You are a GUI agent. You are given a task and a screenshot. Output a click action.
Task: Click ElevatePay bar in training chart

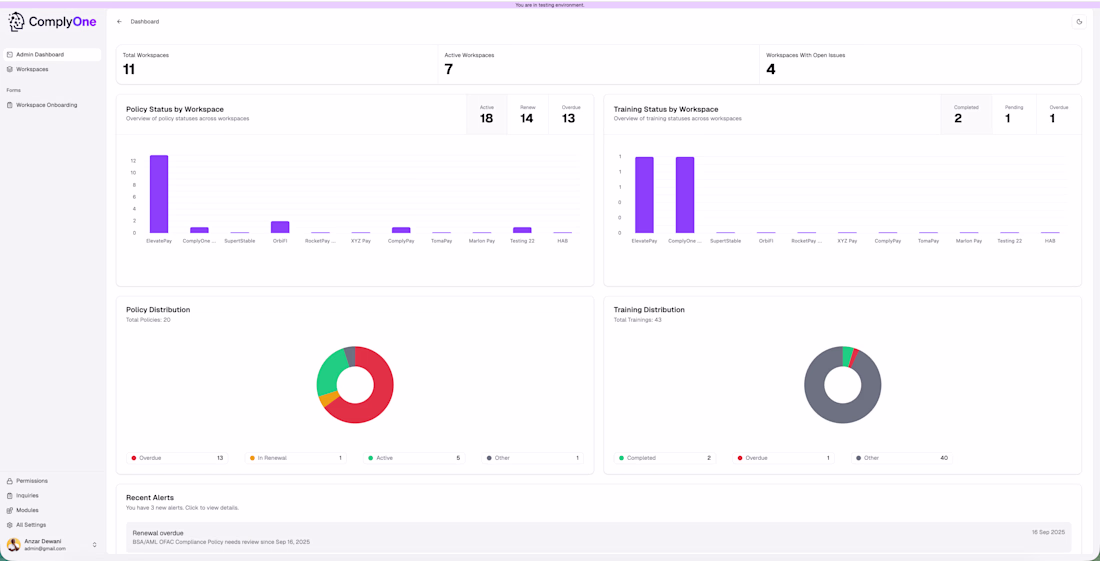(x=644, y=195)
